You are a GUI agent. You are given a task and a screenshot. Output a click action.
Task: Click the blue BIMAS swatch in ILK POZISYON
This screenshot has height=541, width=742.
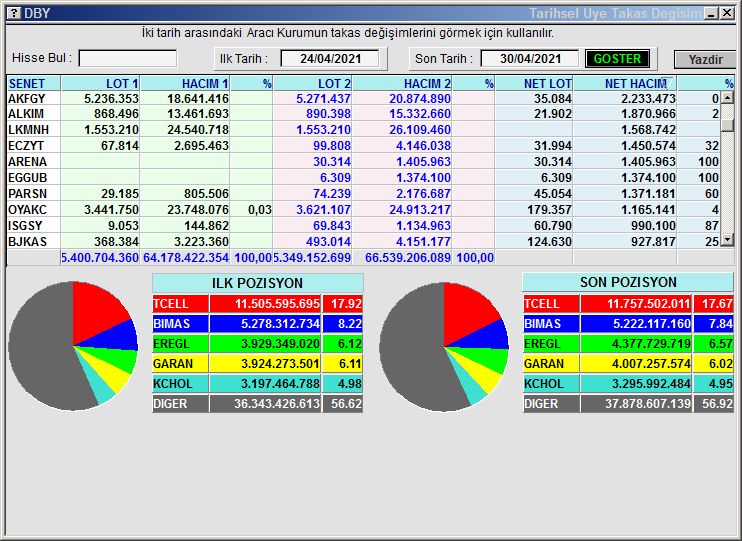coord(180,324)
